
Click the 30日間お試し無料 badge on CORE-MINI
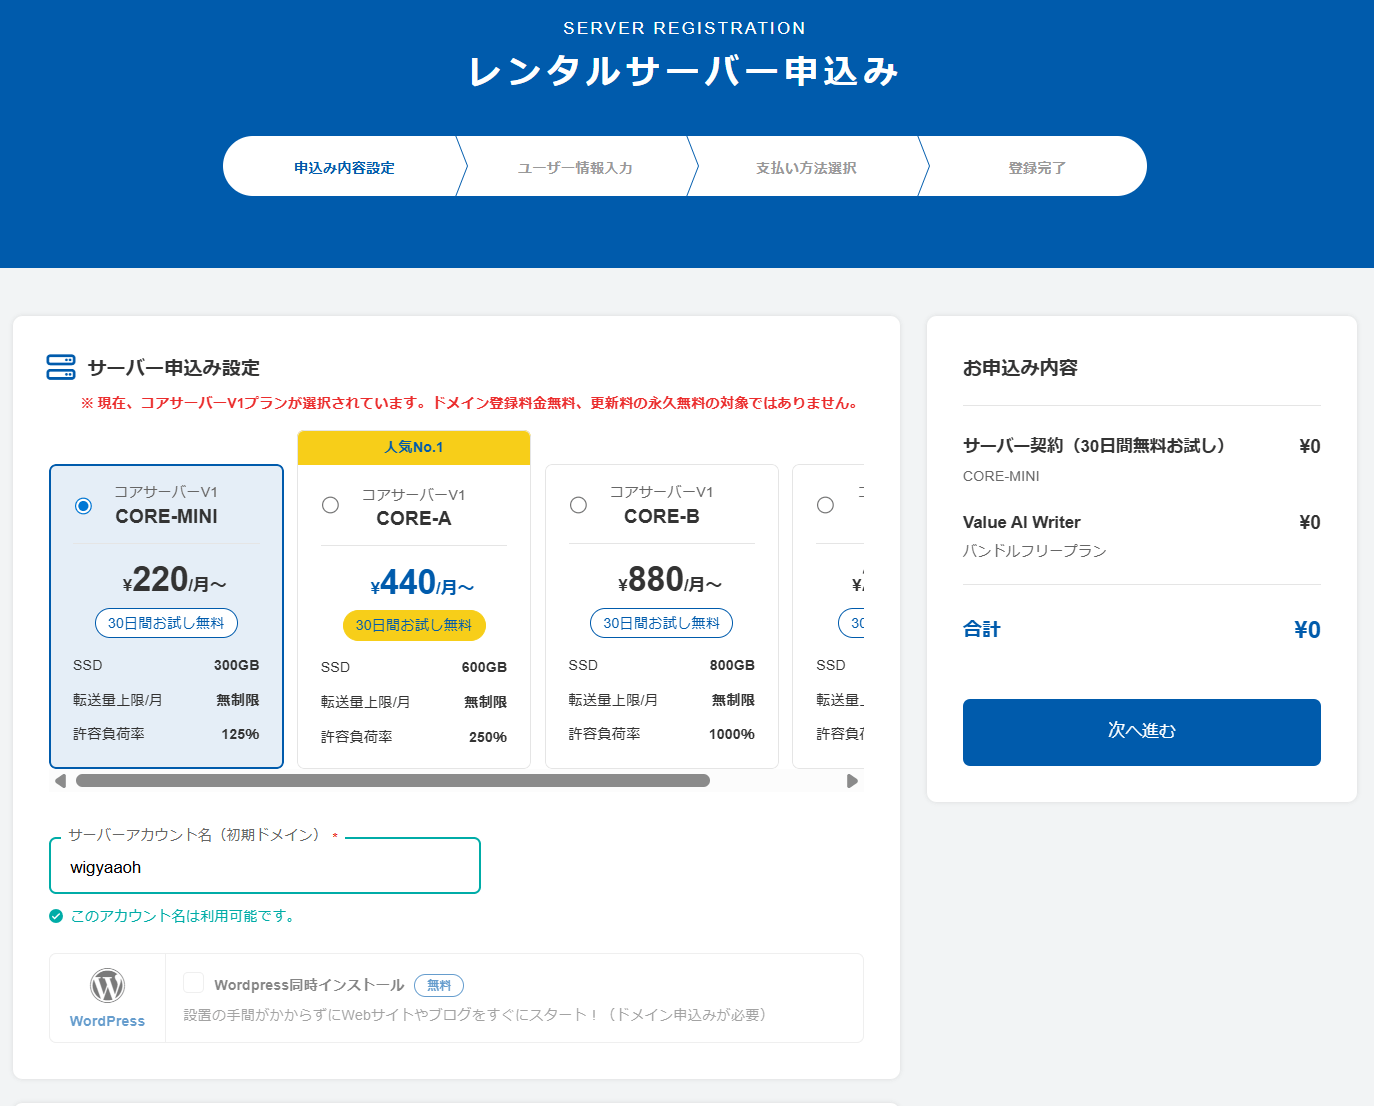pyautogui.click(x=166, y=622)
